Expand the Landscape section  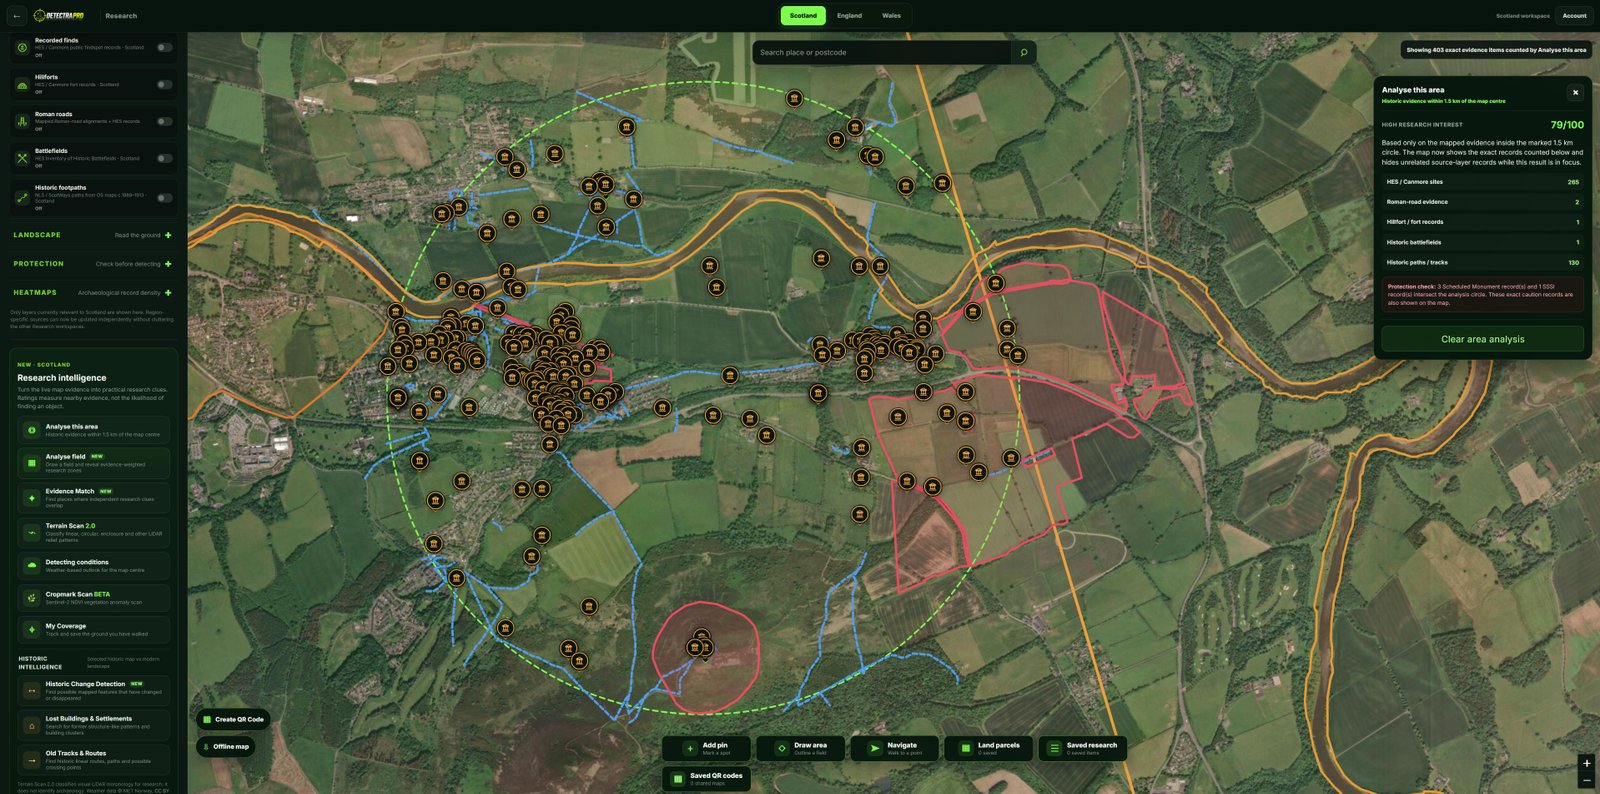click(92, 235)
